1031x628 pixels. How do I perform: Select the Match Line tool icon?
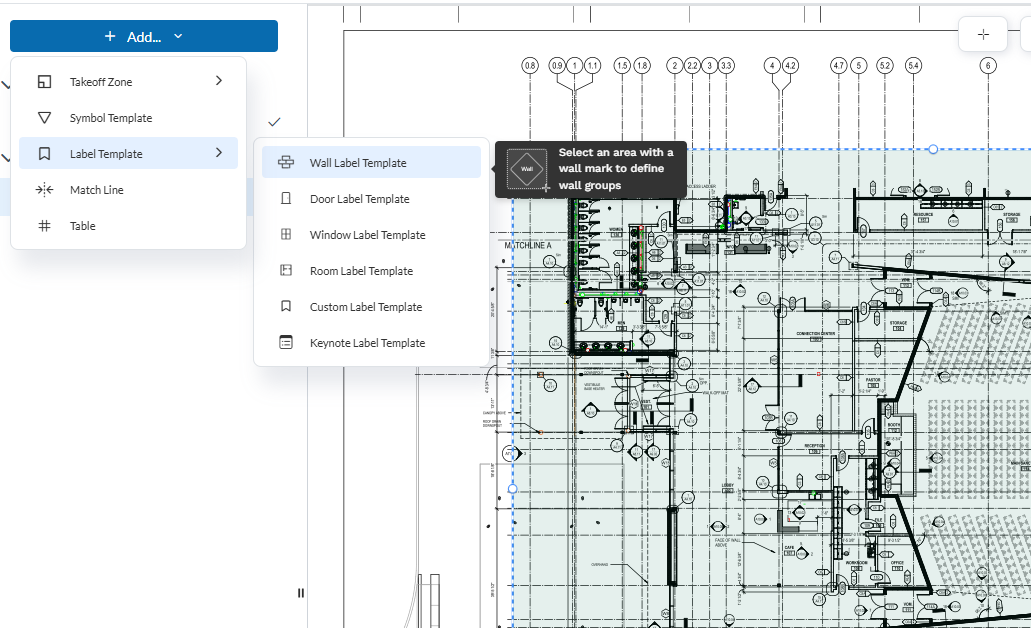[44, 189]
